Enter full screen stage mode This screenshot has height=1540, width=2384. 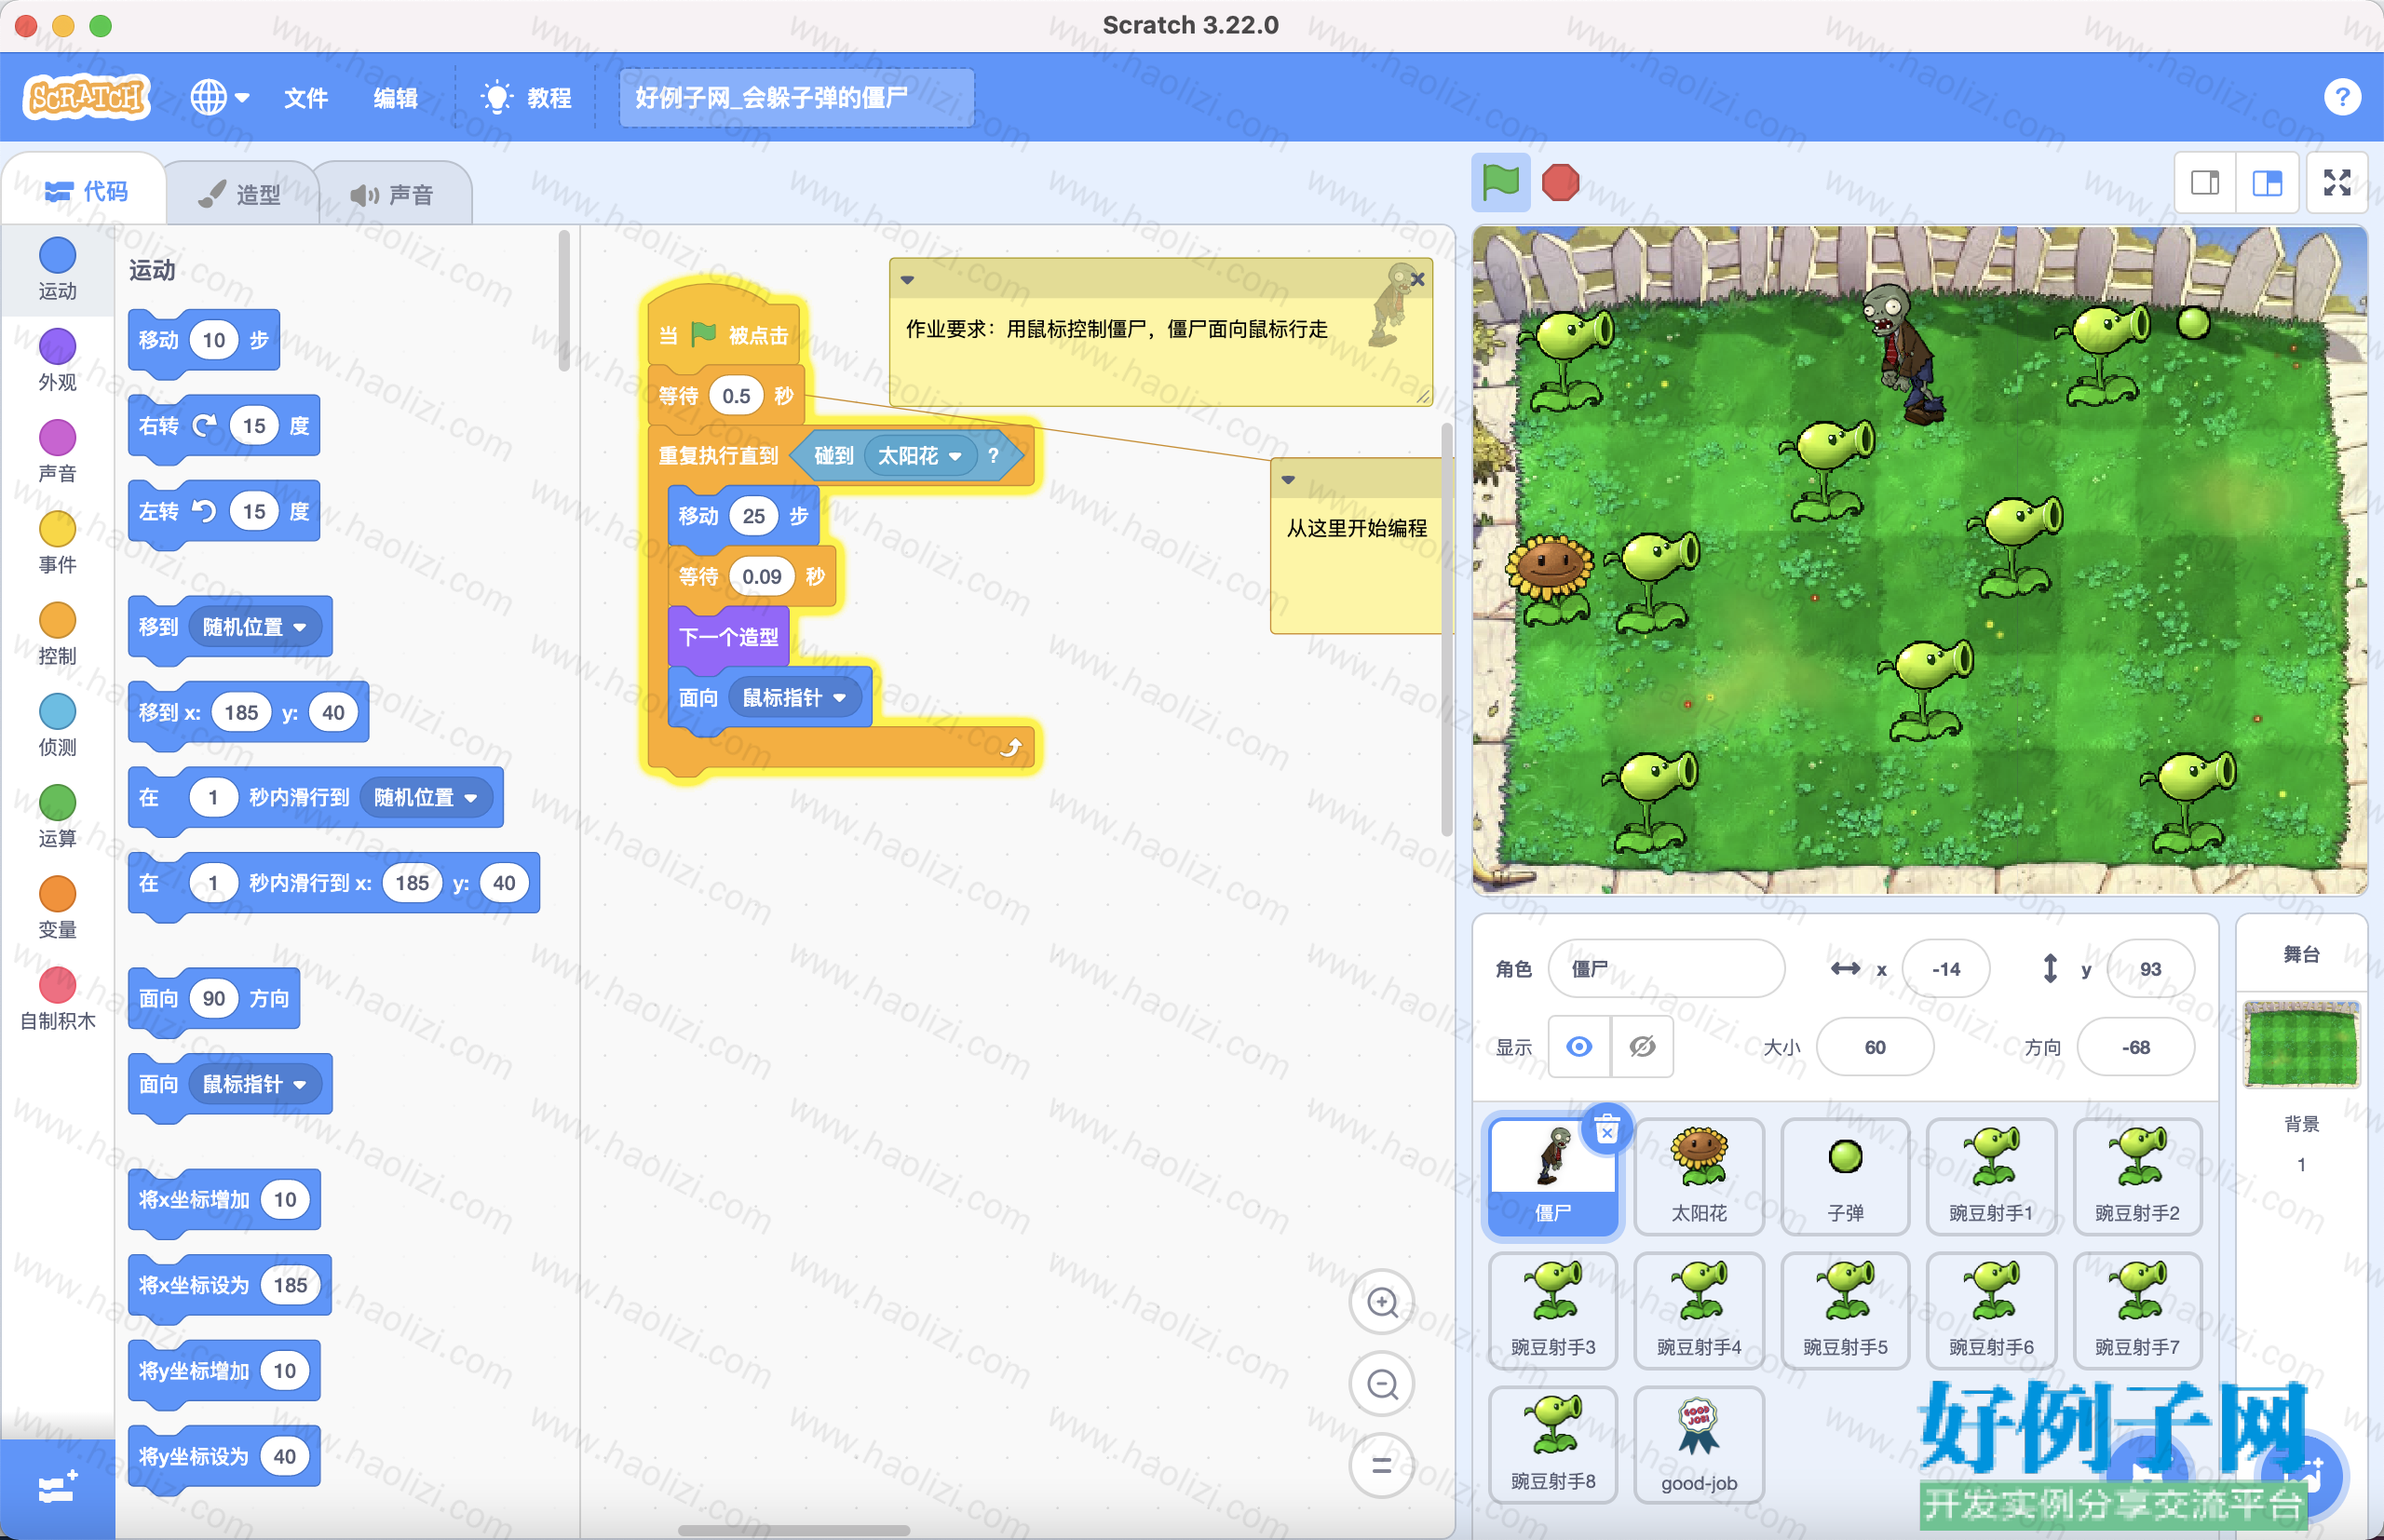(x=2337, y=183)
